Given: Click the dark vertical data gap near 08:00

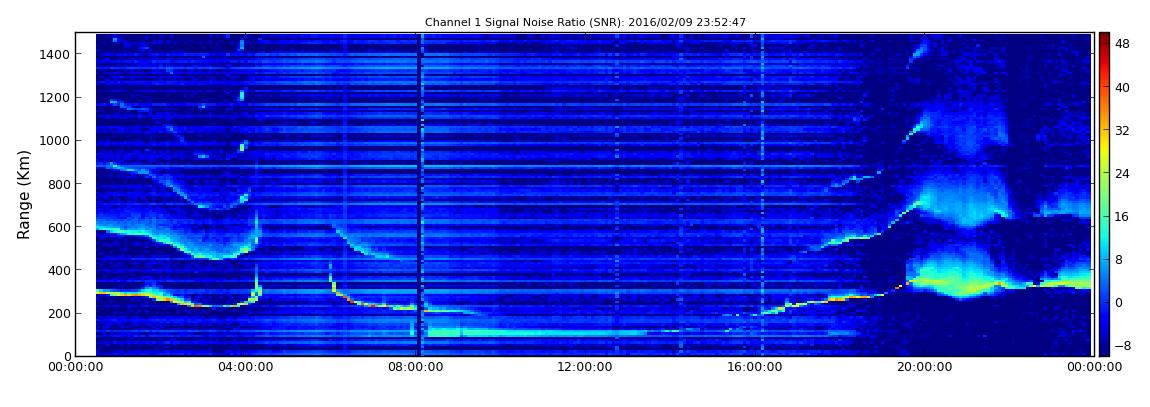Looking at the screenshot, I should (x=419, y=194).
